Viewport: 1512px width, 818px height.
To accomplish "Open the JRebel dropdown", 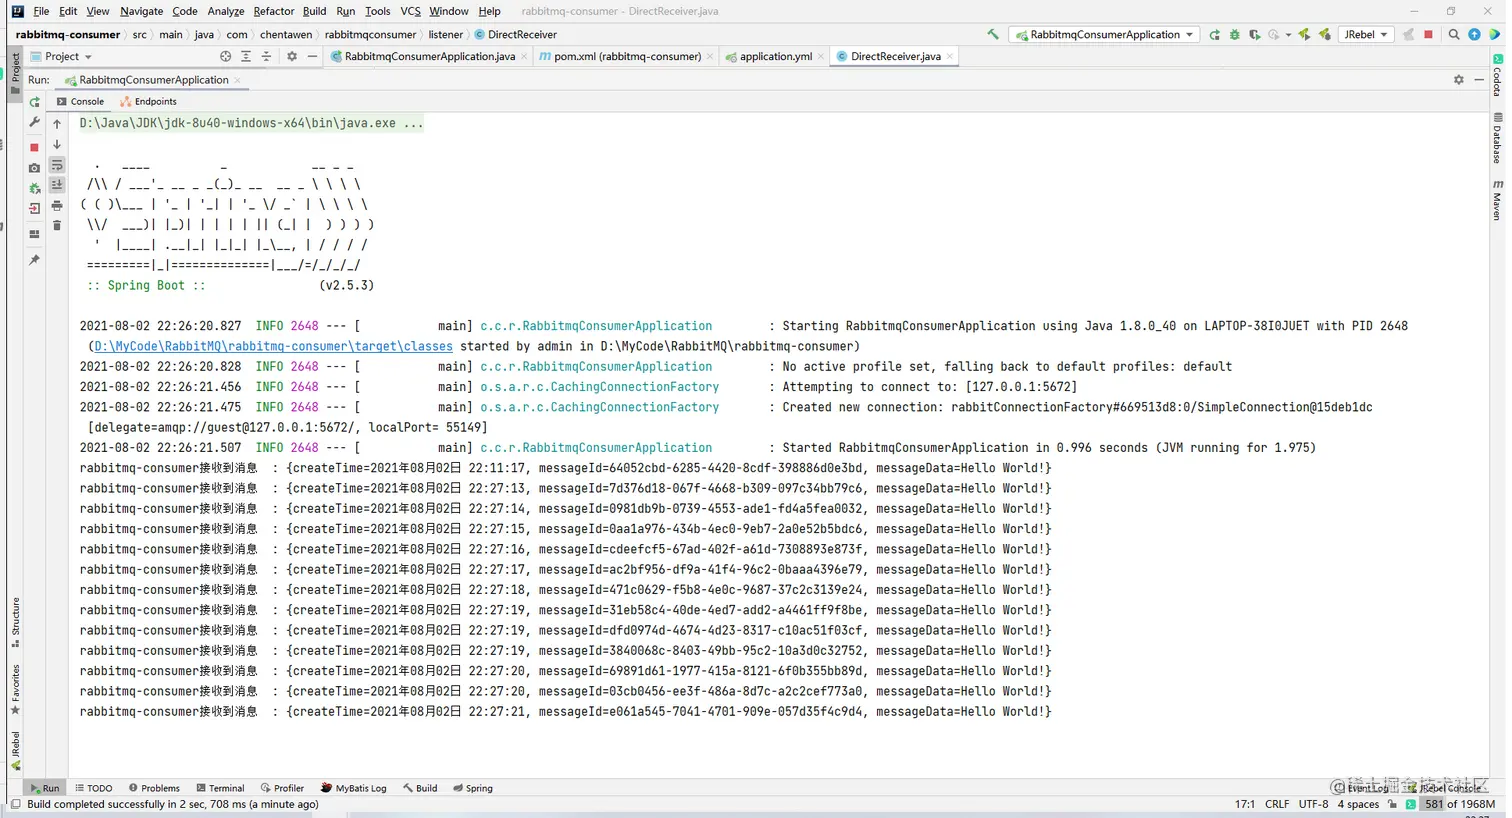I will pyautogui.click(x=1365, y=35).
